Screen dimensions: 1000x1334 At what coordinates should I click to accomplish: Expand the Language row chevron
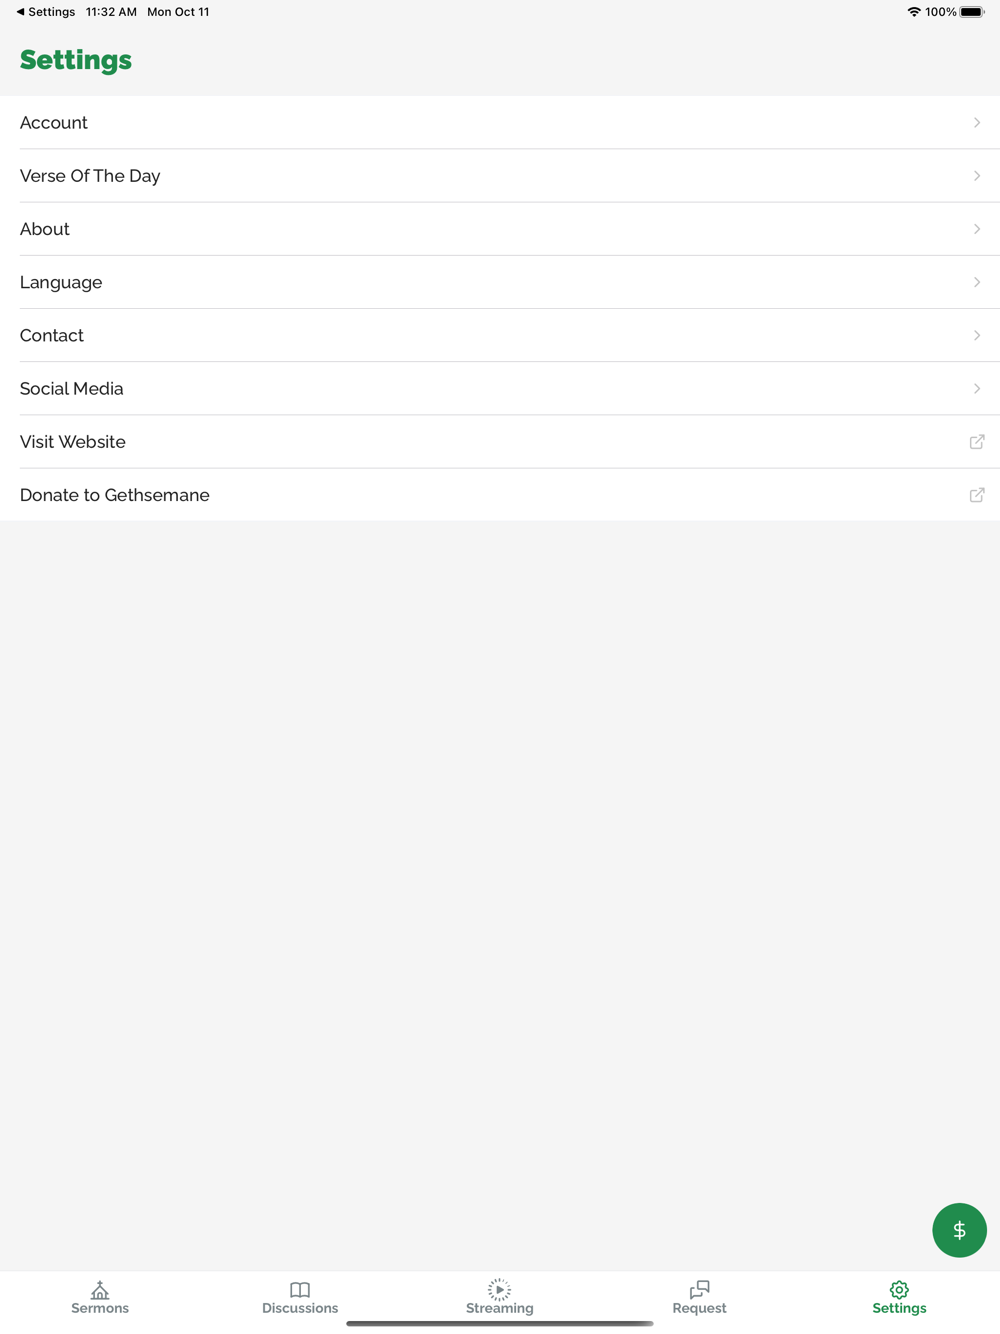[977, 282]
